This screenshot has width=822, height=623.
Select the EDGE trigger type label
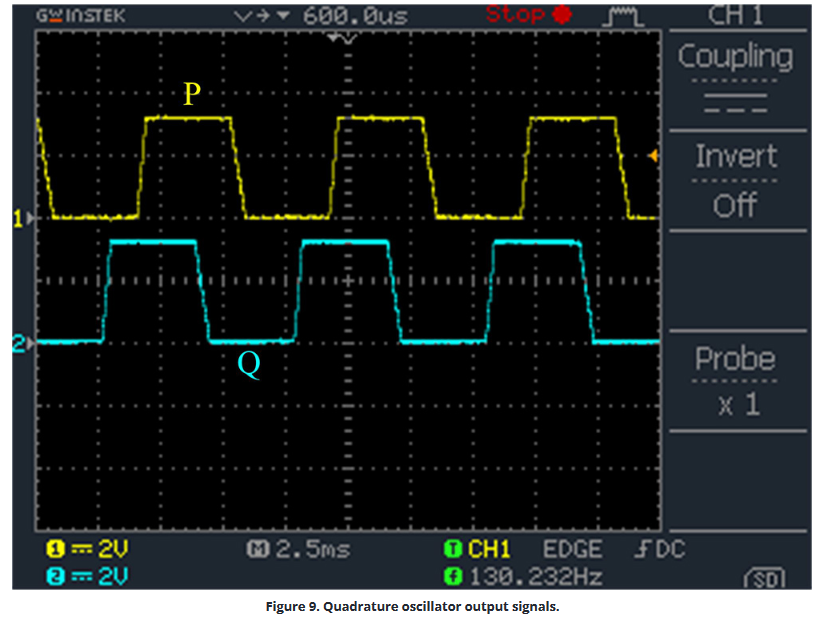tap(574, 548)
